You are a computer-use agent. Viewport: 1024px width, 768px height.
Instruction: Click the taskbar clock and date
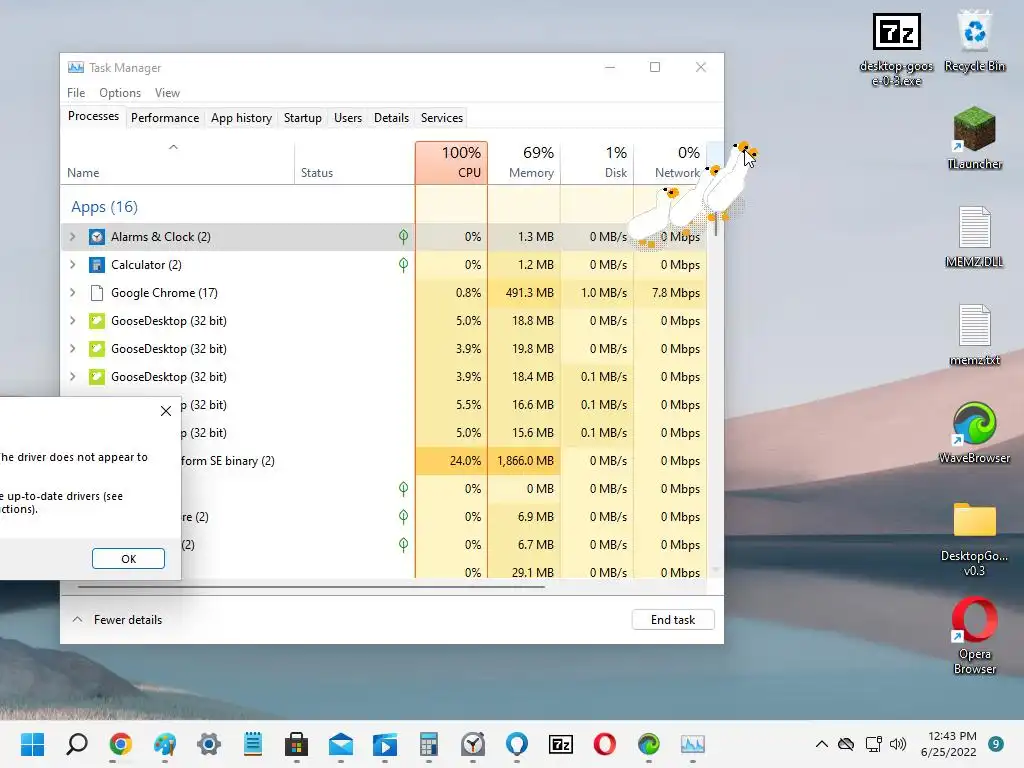pyautogui.click(x=948, y=744)
